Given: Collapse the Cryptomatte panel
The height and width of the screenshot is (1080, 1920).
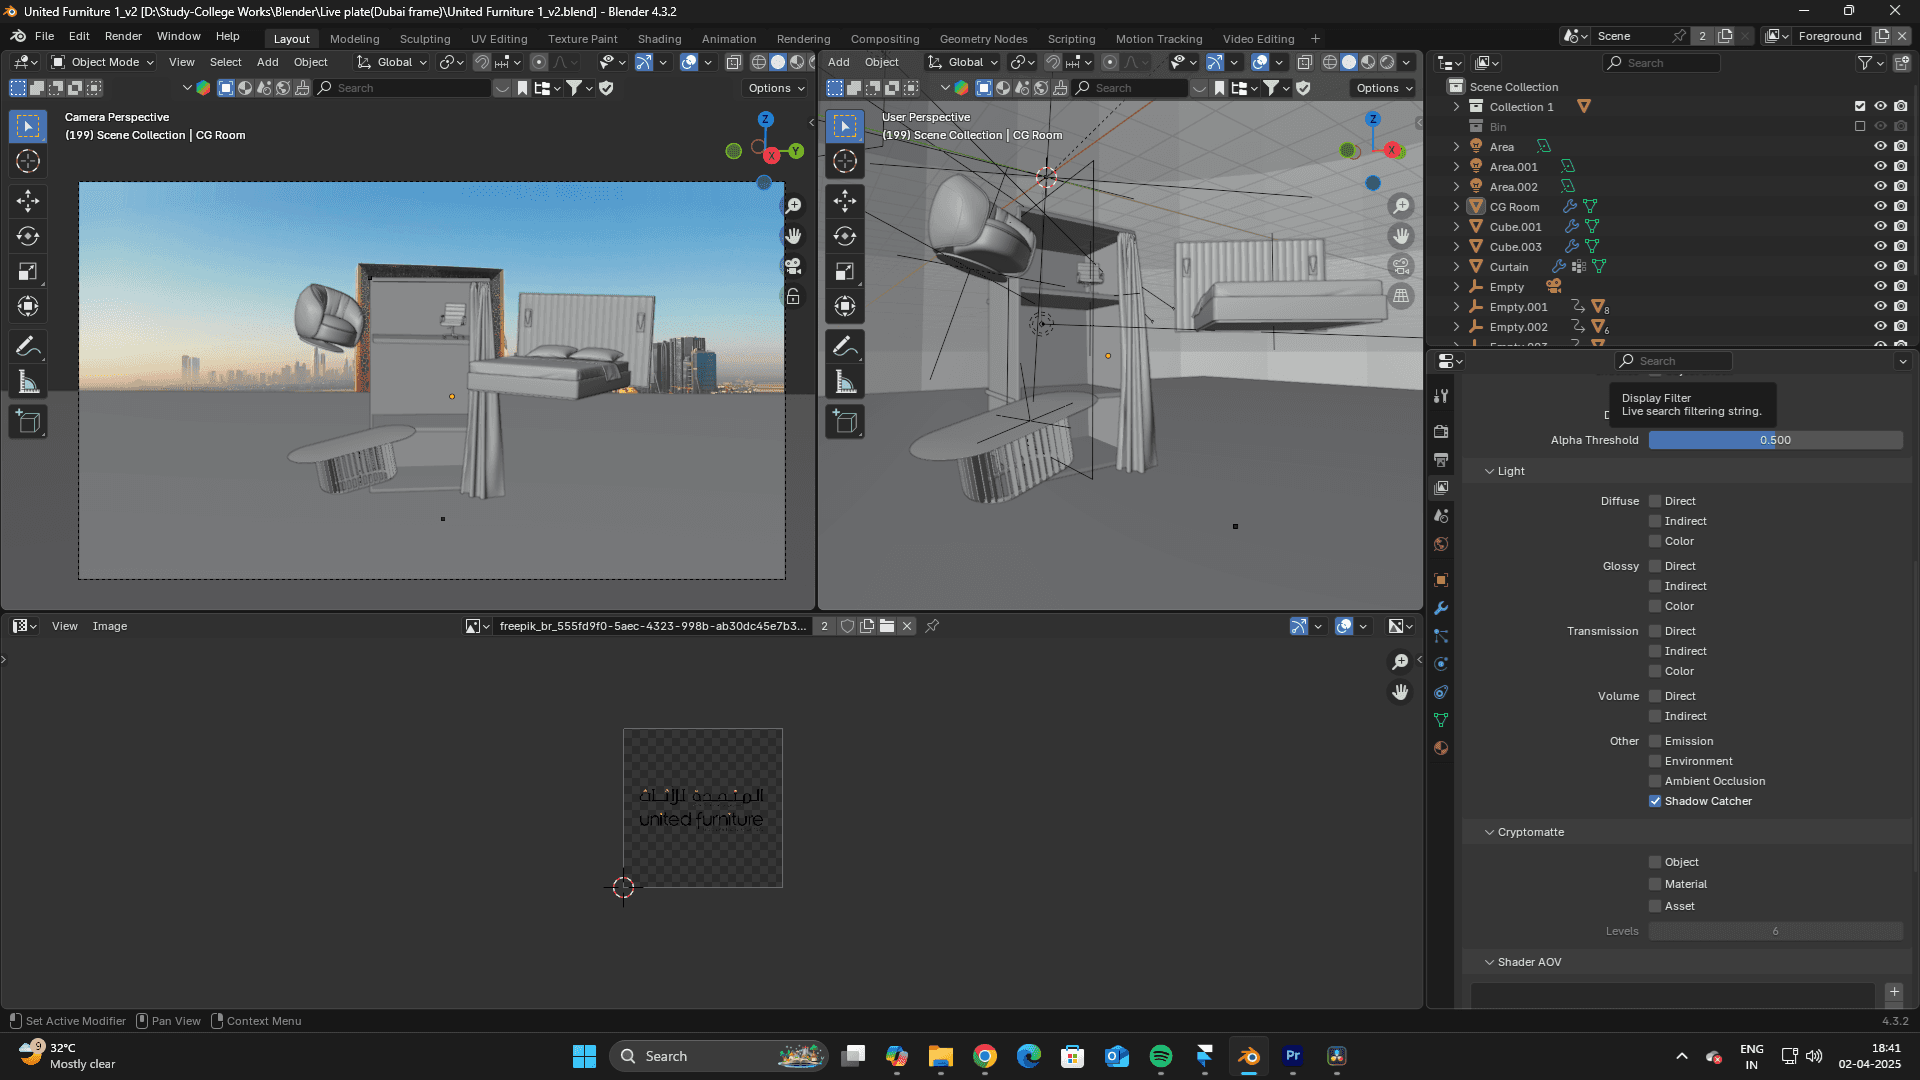Looking at the screenshot, I should (1489, 832).
